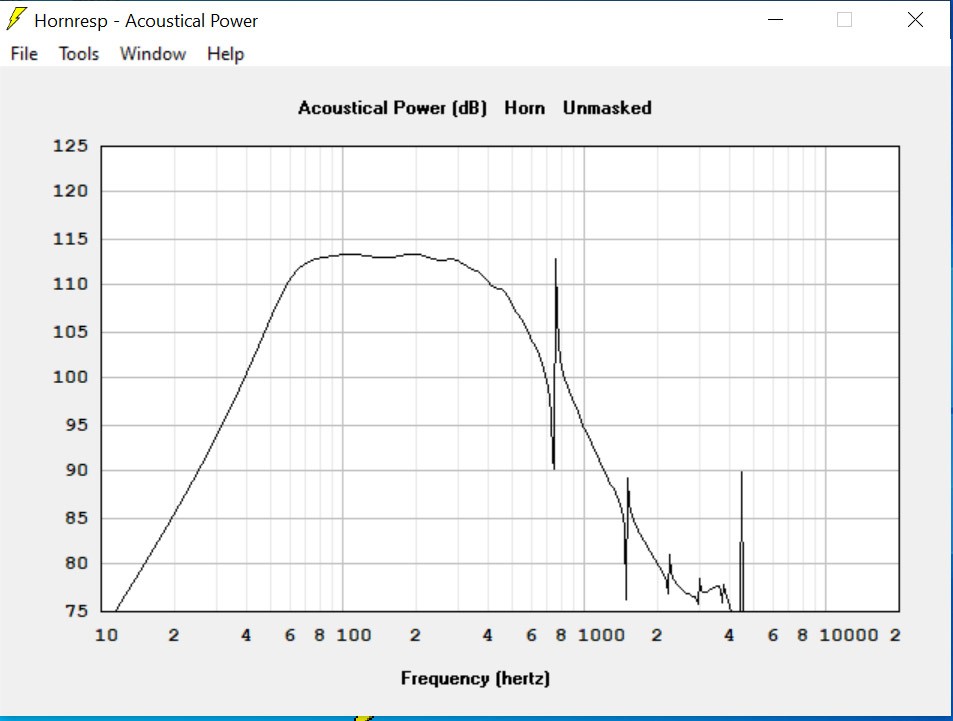Close the Acoustical Power window

coord(915,20)
